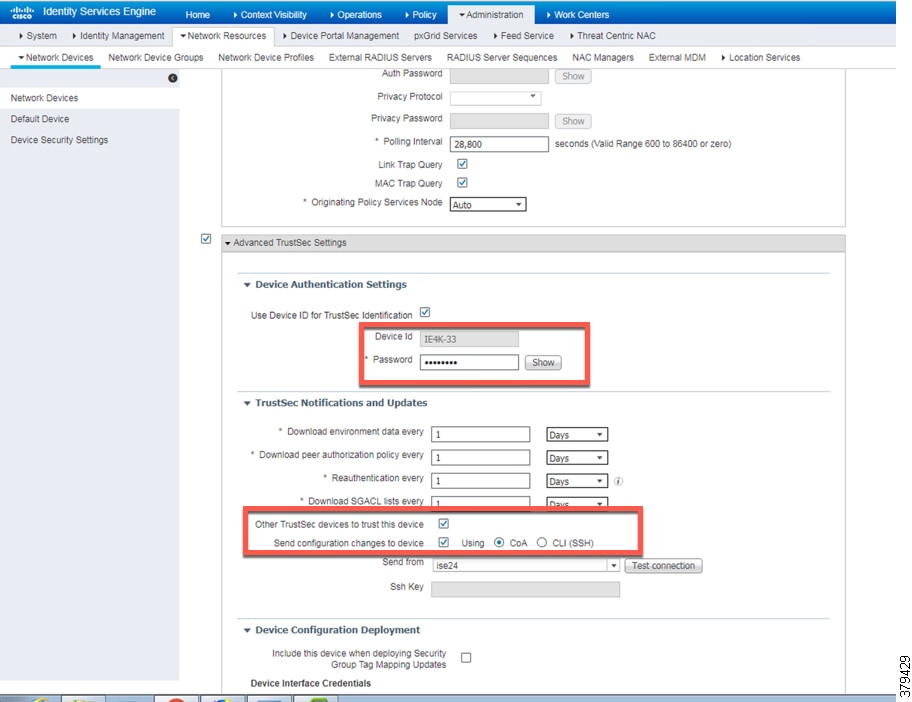
Task: Toggle the MAC Trap Query checkbox
Action: click(462, 183)
